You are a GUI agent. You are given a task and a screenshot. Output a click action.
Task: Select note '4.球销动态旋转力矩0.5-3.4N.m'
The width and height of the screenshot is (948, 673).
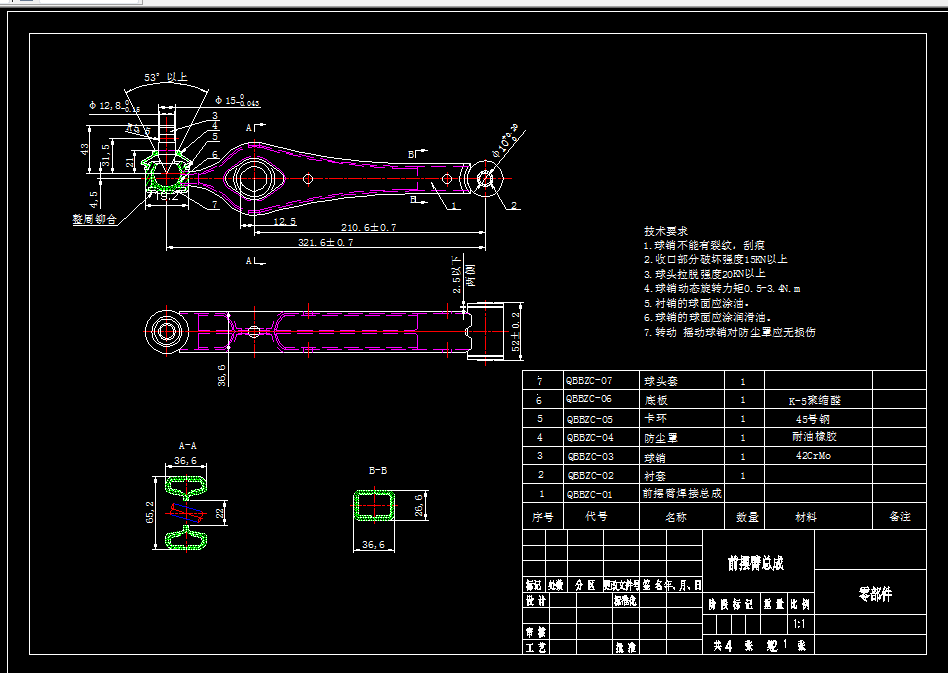(722, 288)
